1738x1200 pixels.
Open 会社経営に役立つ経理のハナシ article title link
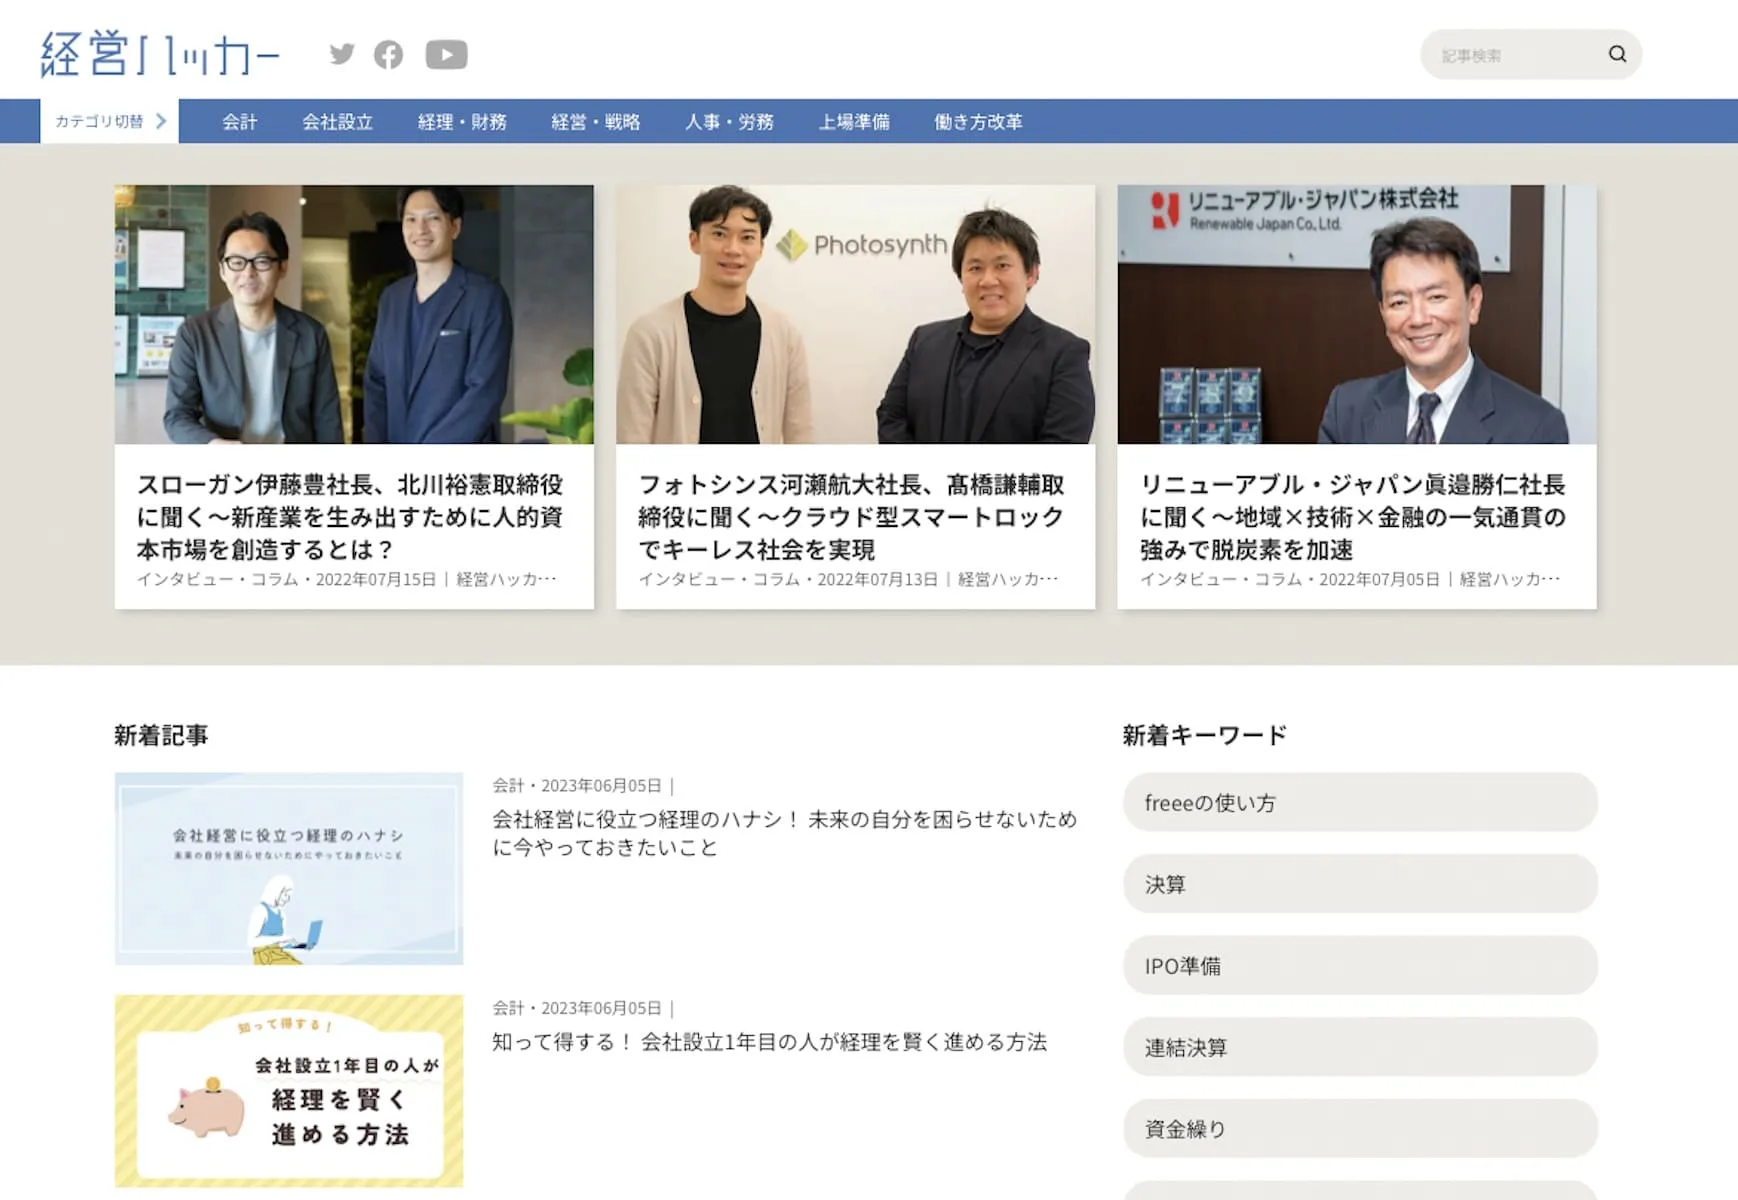785,833
